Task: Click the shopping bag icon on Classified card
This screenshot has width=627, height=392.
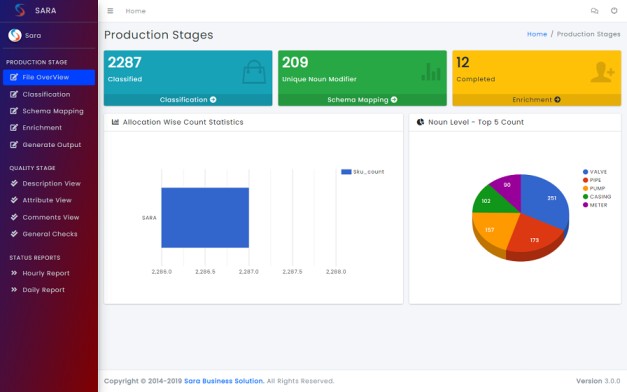Action: tap(254, 72)
